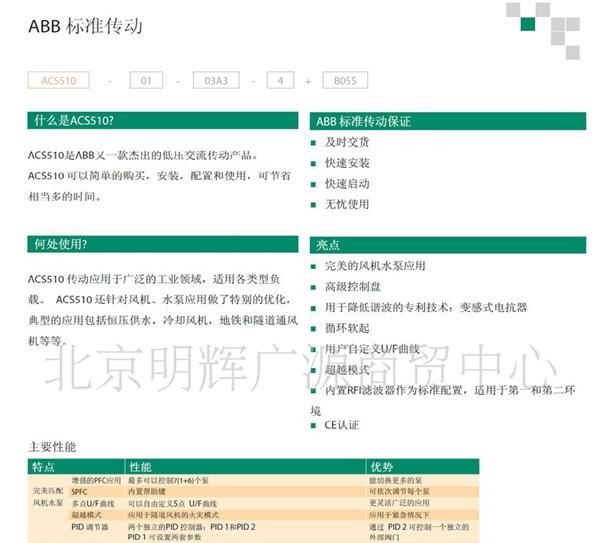The height and width of the screenshot is (543, 600).
Task: Click the "ACS510" type code box
Action: (x=59, y=81)
